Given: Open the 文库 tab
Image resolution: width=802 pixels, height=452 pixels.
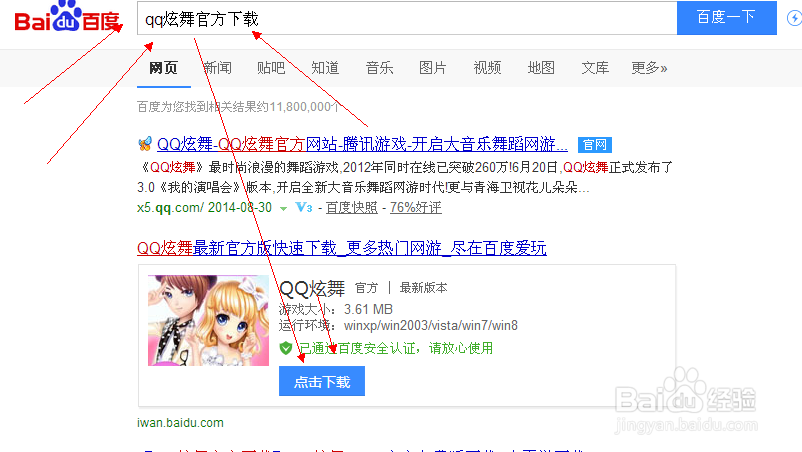Looking at the screenshot, I should [x=595, y=68].
